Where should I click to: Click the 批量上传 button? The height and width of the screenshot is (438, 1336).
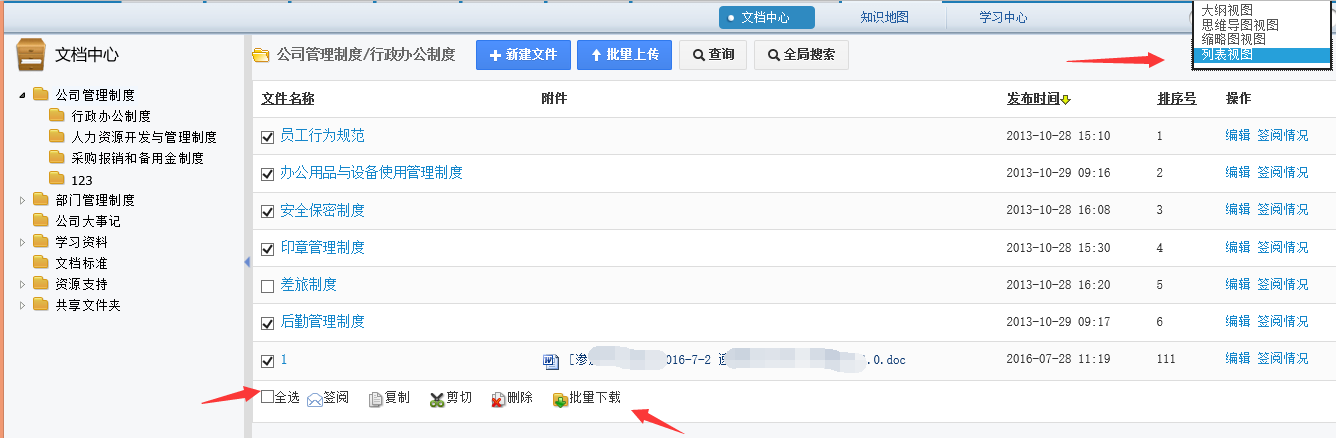624,55
